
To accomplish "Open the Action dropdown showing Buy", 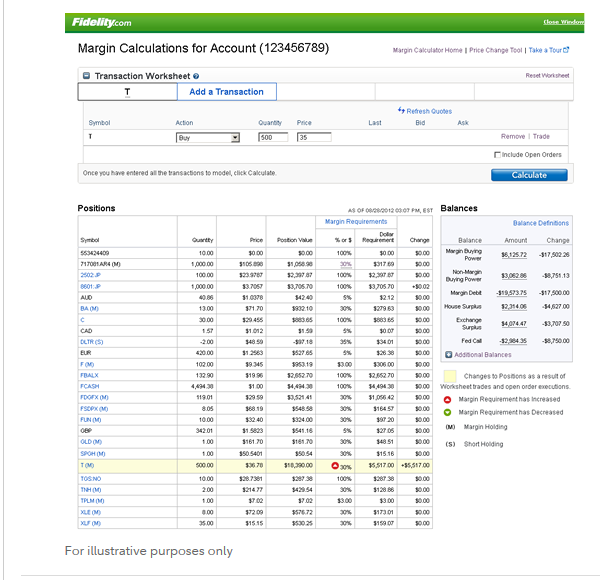I will (x=208, y=137).
